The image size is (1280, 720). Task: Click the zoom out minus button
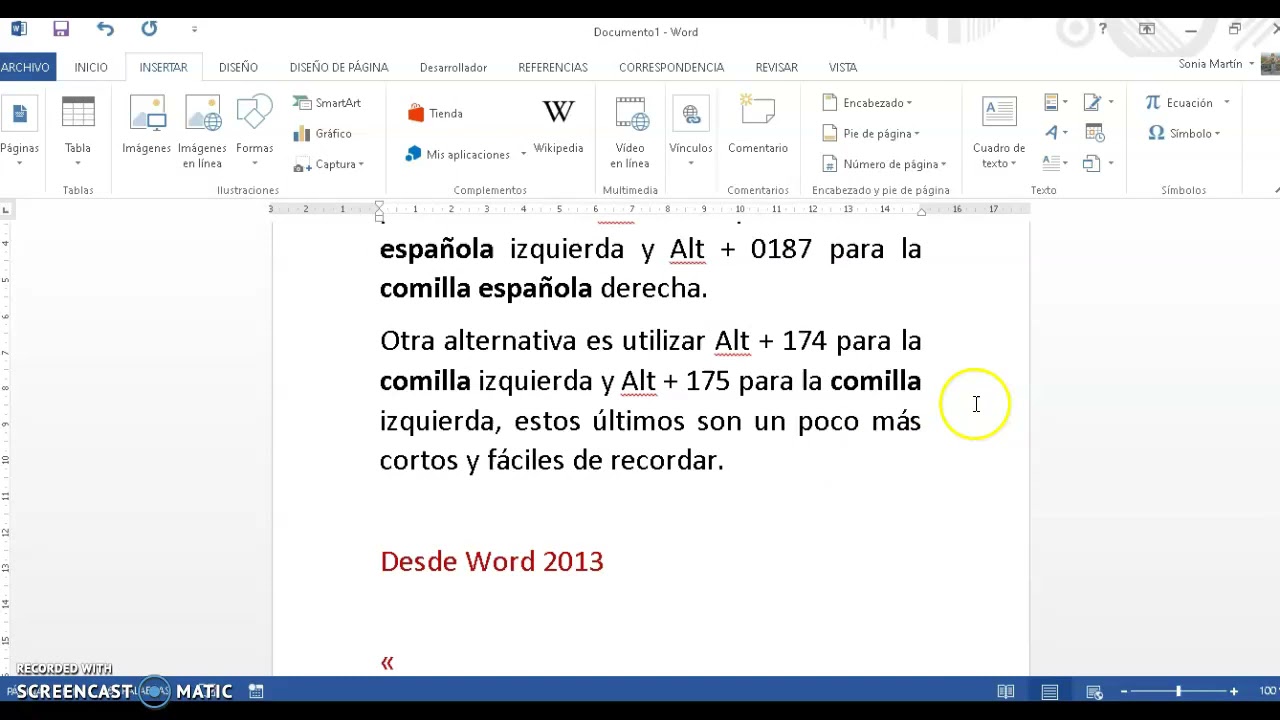1123,691
